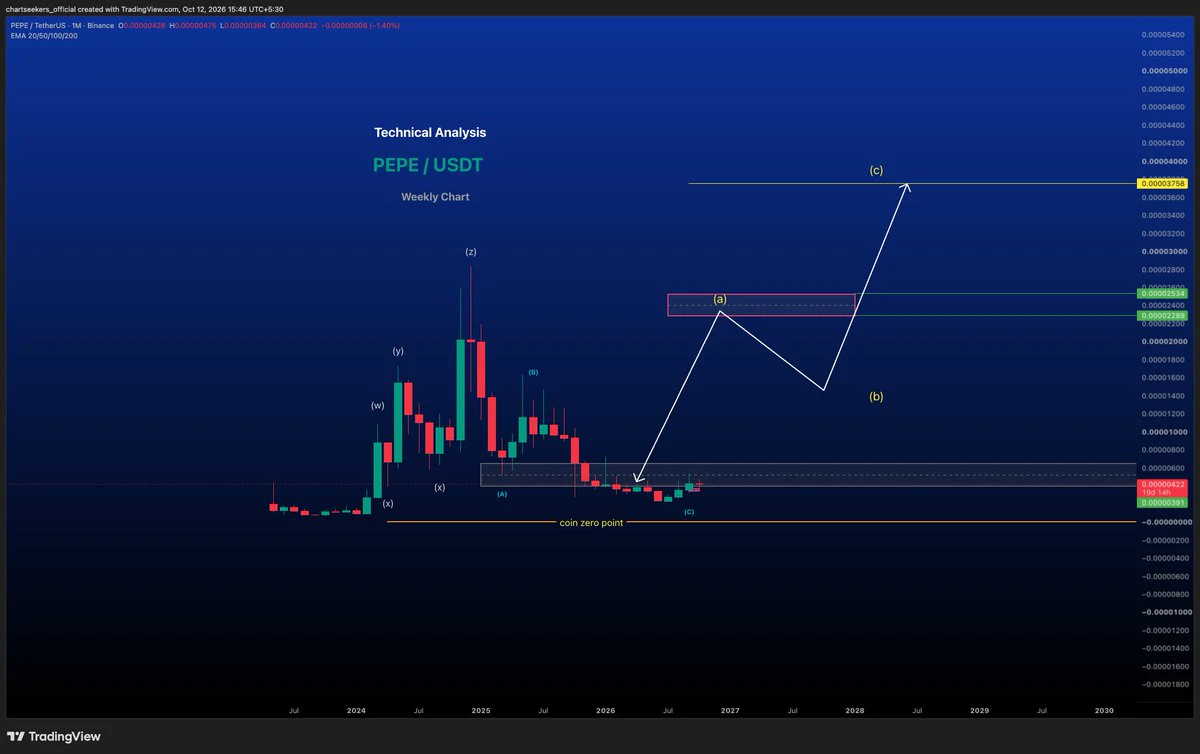Screen dimensions: 1200x754
Task: Click the "Weekly Chart" caption
Action: (435, 197)
